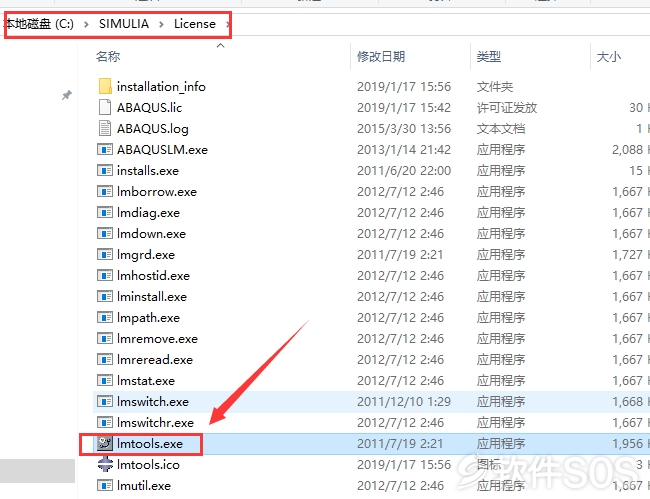Click the lmdiag.exe application icon
Screen dimensions: 650x499
(x=105, y=213)
